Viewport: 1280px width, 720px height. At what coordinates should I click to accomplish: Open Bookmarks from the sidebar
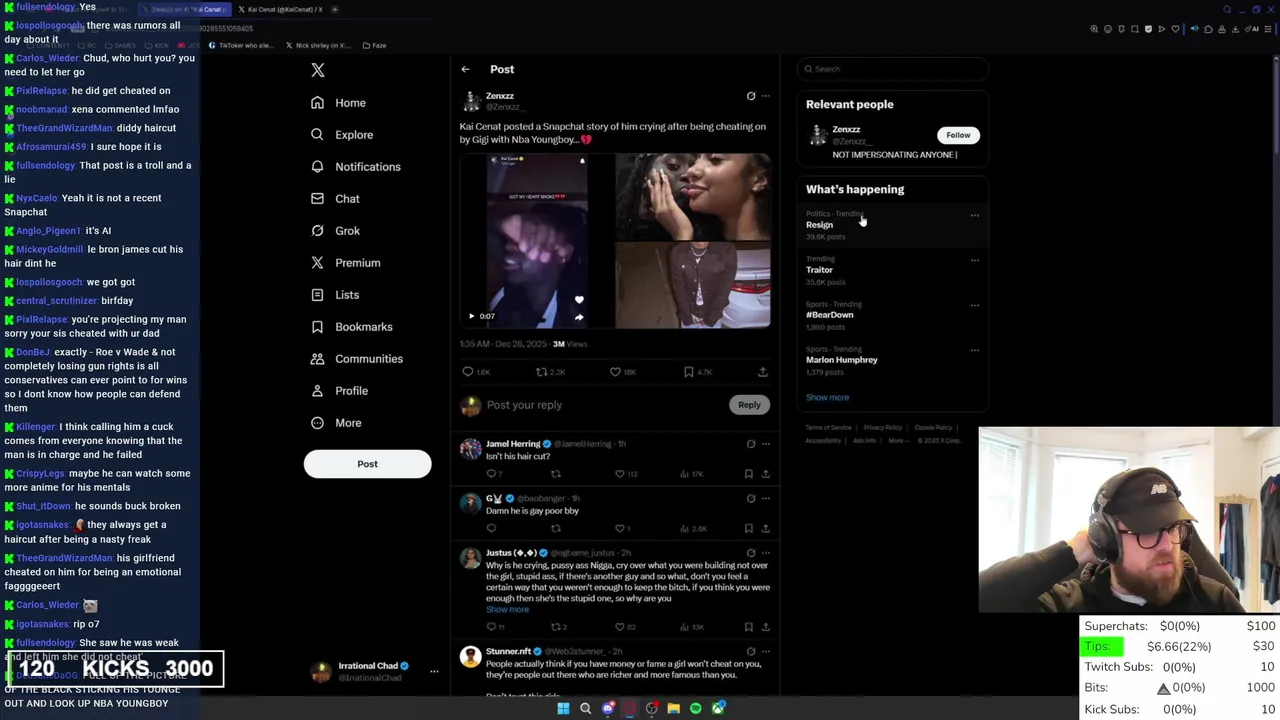(351, 327)
